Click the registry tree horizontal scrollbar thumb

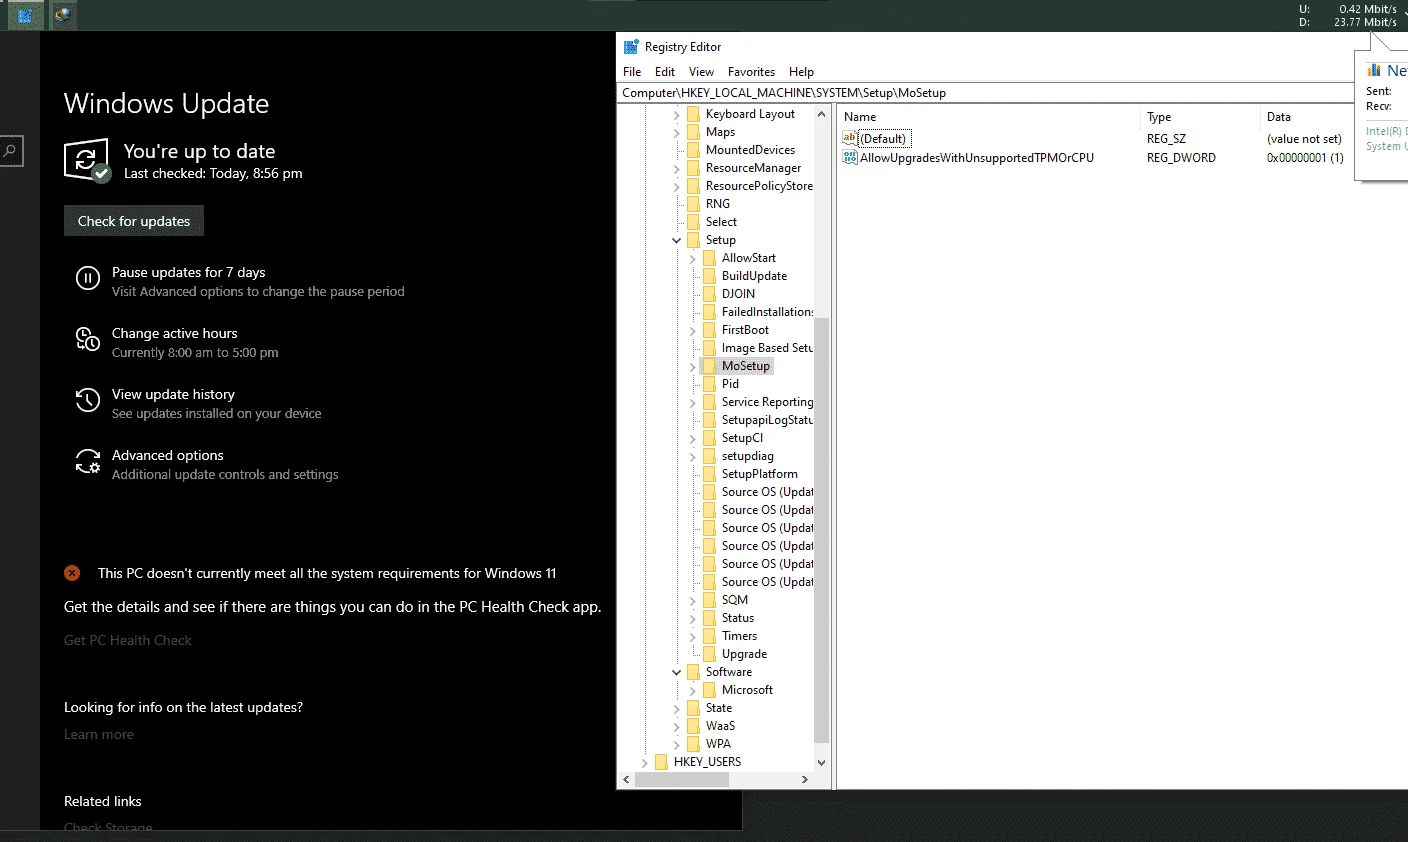tap(684, 779)
